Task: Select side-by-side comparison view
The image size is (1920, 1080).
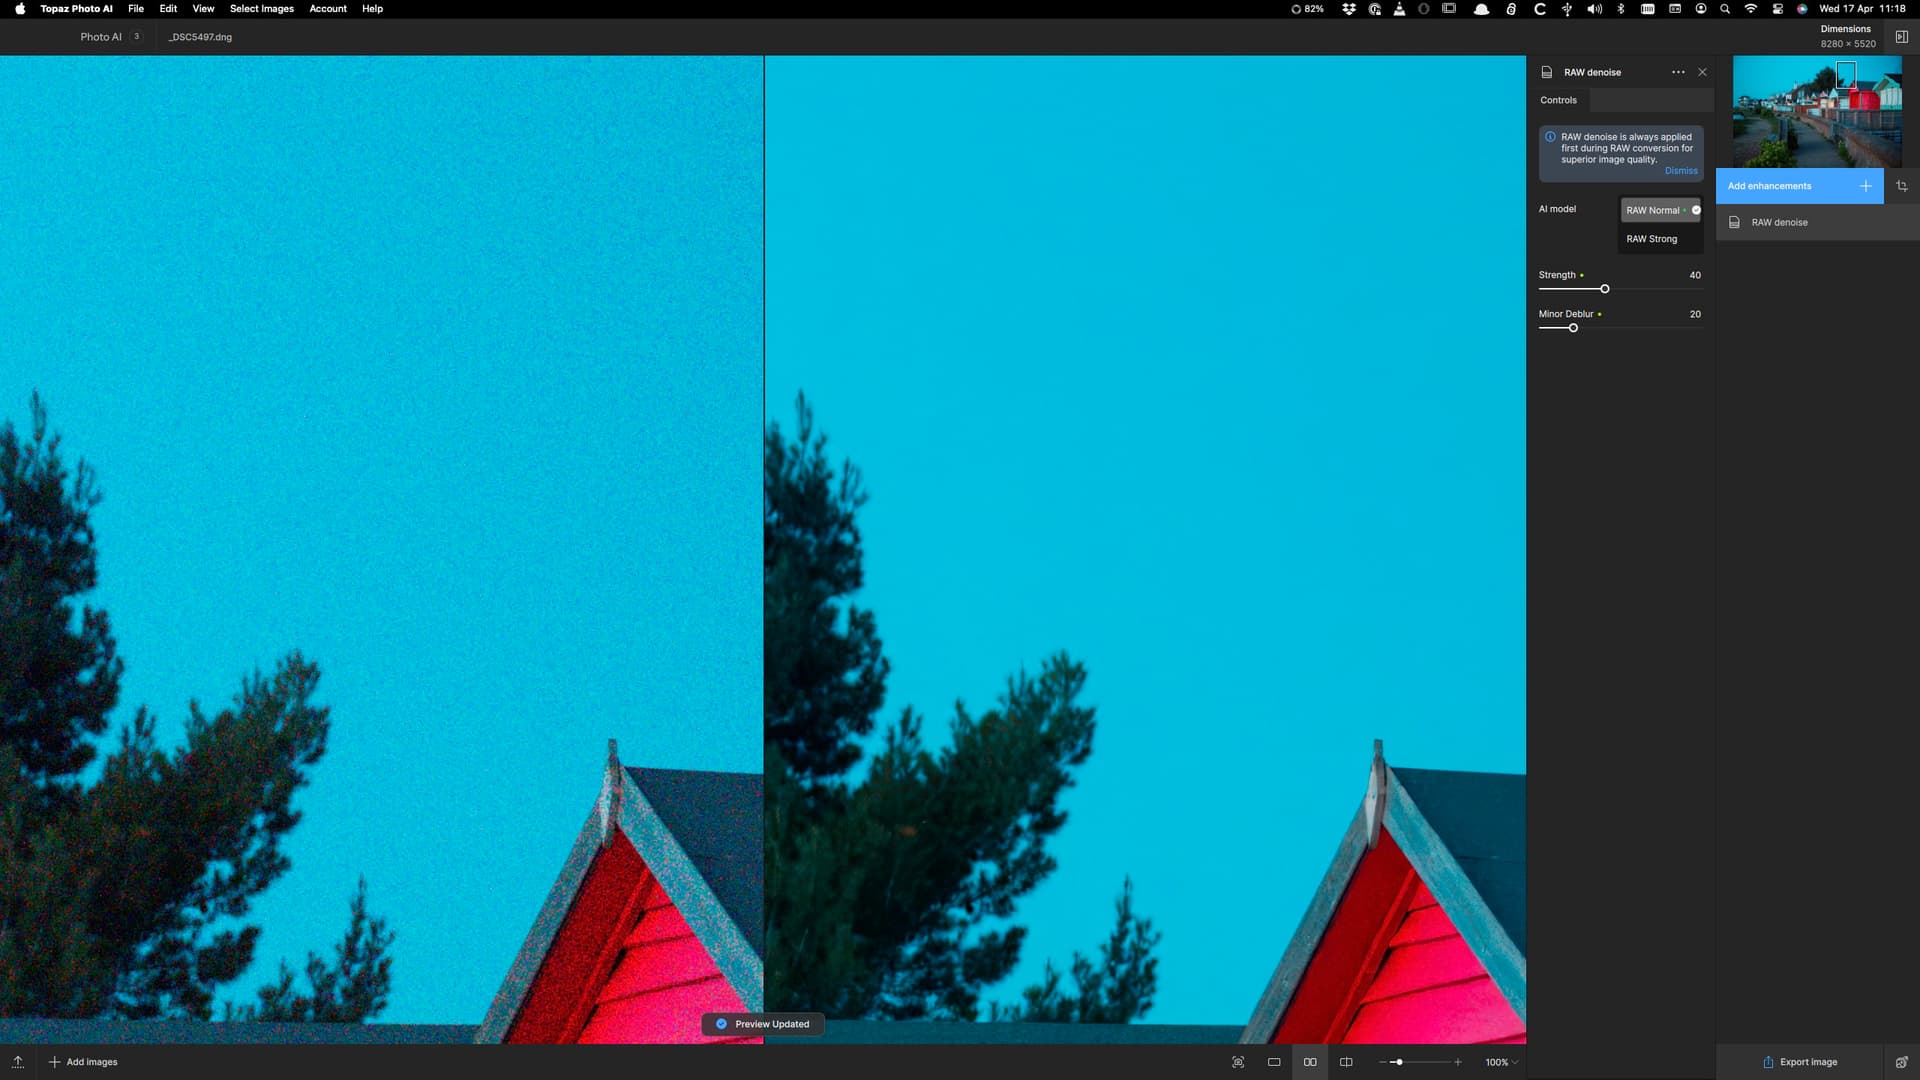Action: (x=1310, y=1062)
